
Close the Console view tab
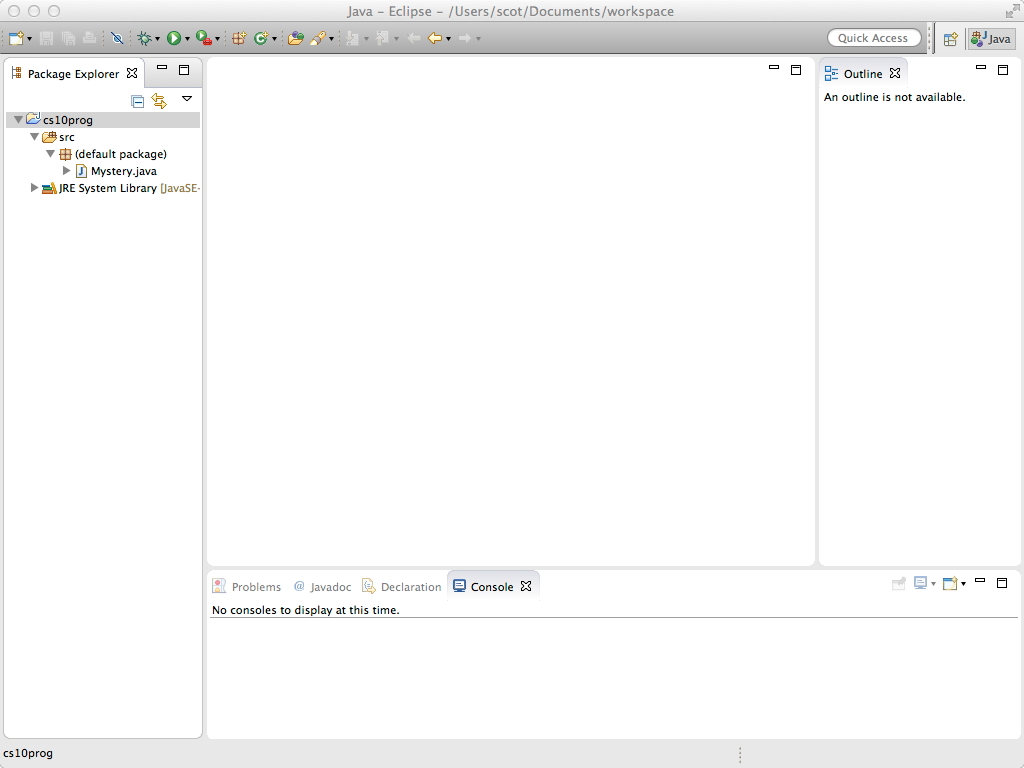coord(526,586)
